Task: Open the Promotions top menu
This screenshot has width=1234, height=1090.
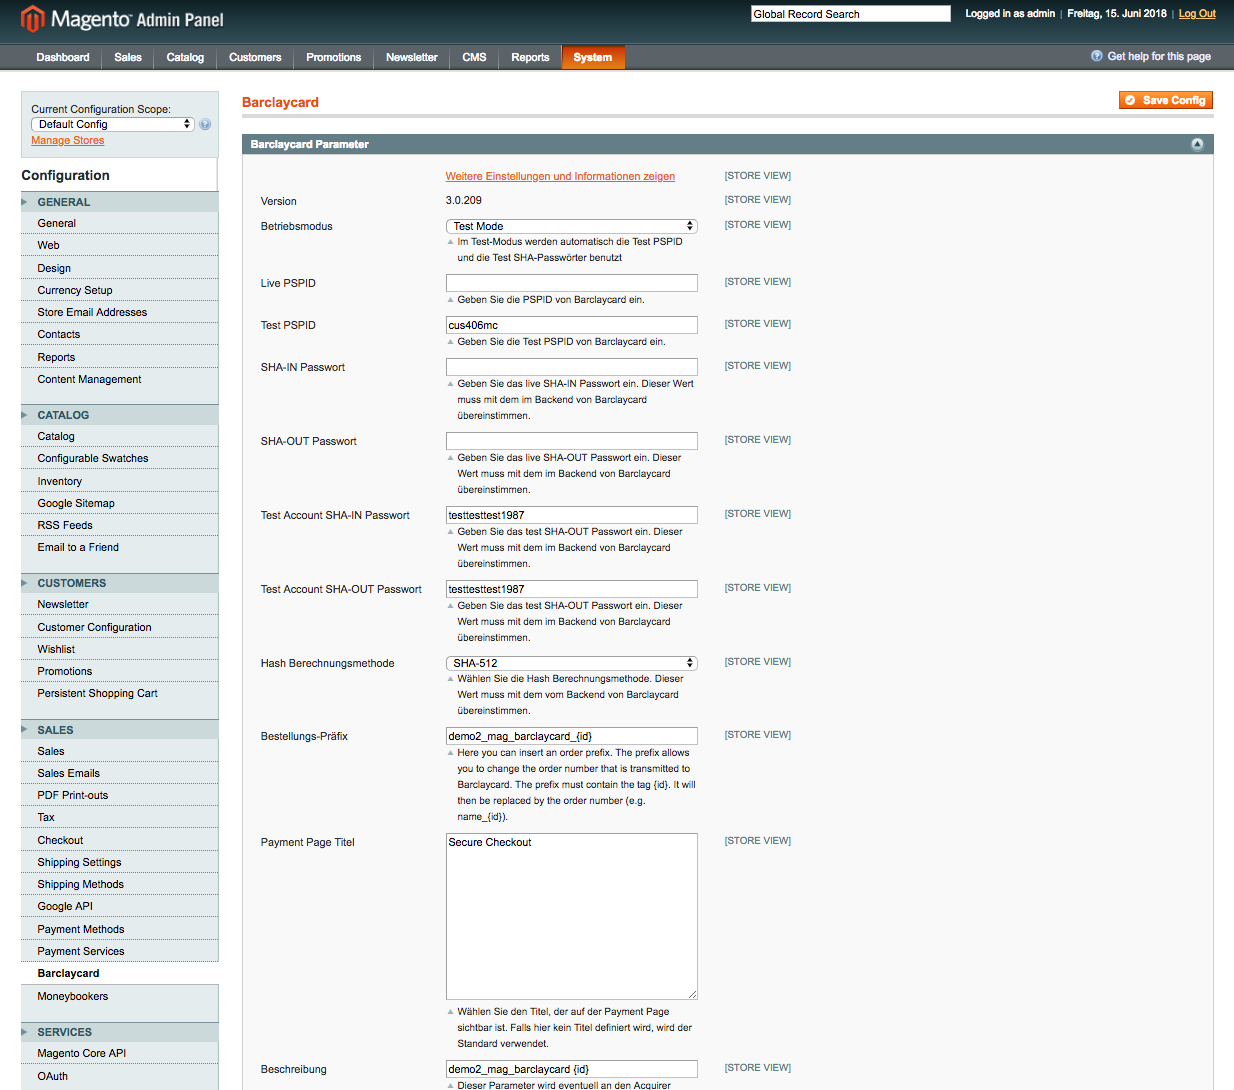Action: click(x=334, y=57)
